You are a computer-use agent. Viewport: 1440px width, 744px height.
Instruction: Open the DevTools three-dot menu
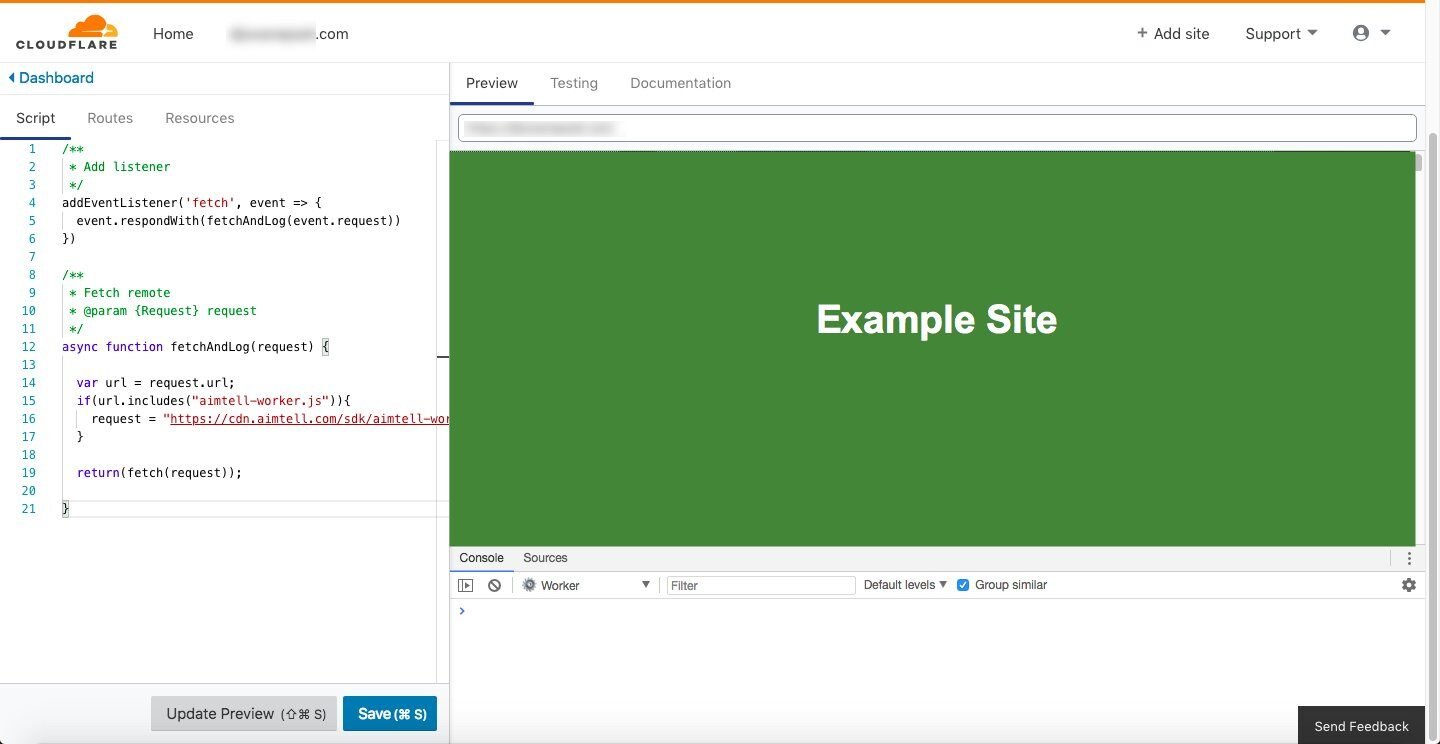[1408, 558]
